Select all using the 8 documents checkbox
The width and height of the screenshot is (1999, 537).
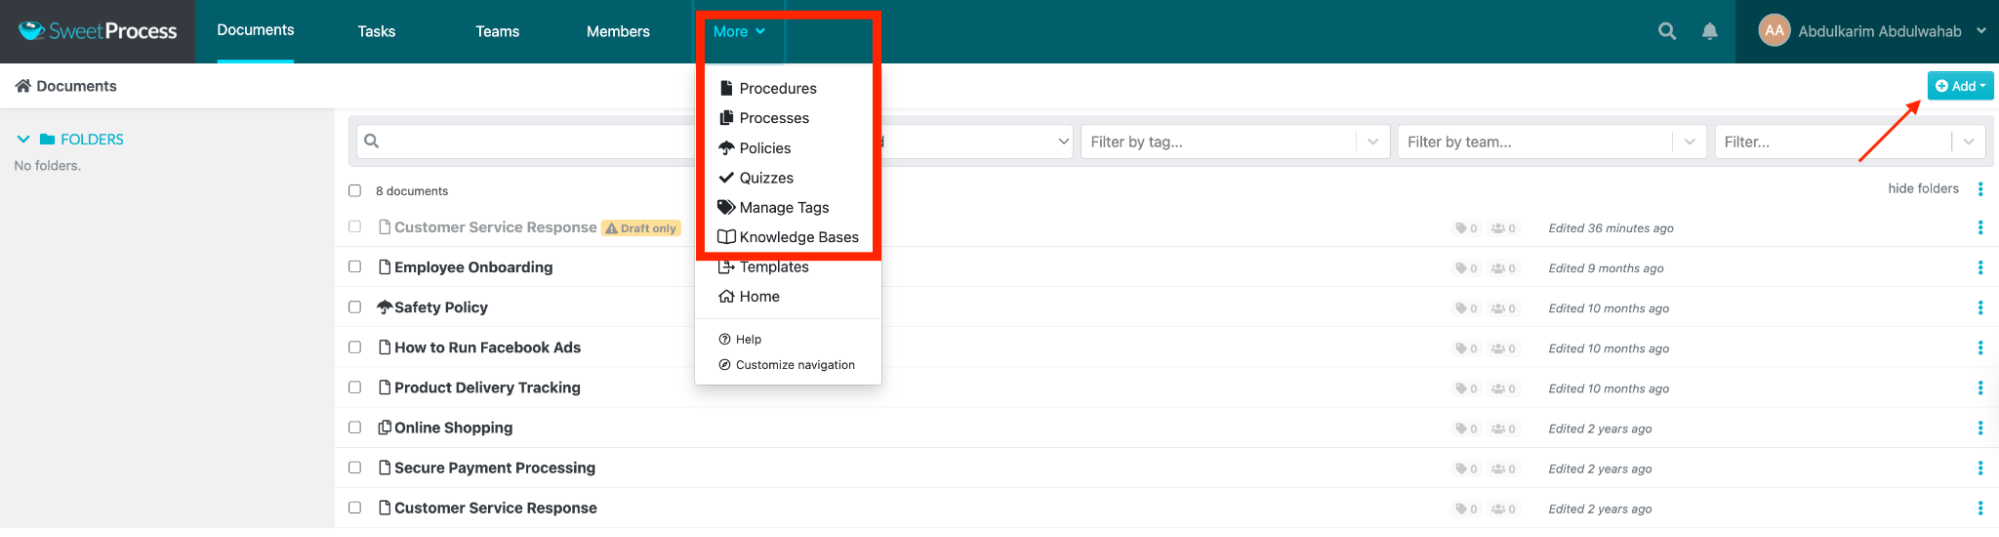[x=354, y=191]
